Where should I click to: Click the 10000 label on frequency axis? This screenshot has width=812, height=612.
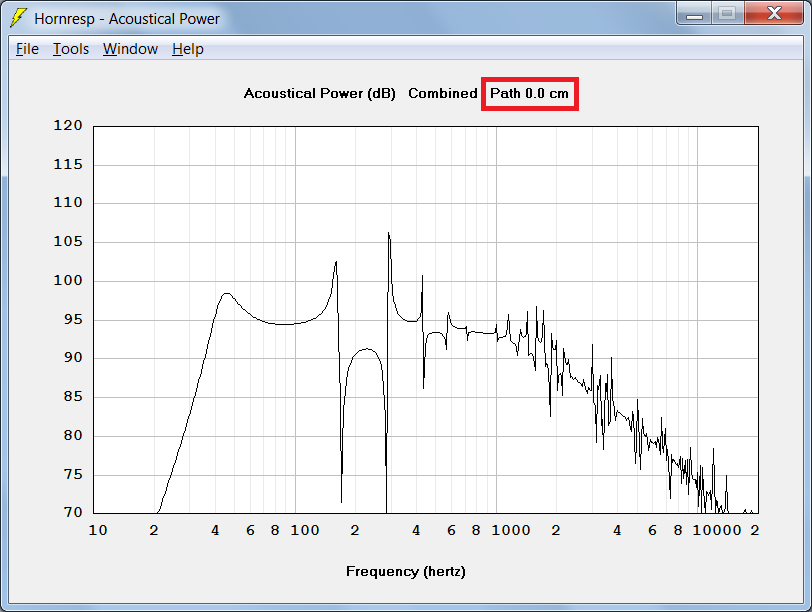(717, 531)
